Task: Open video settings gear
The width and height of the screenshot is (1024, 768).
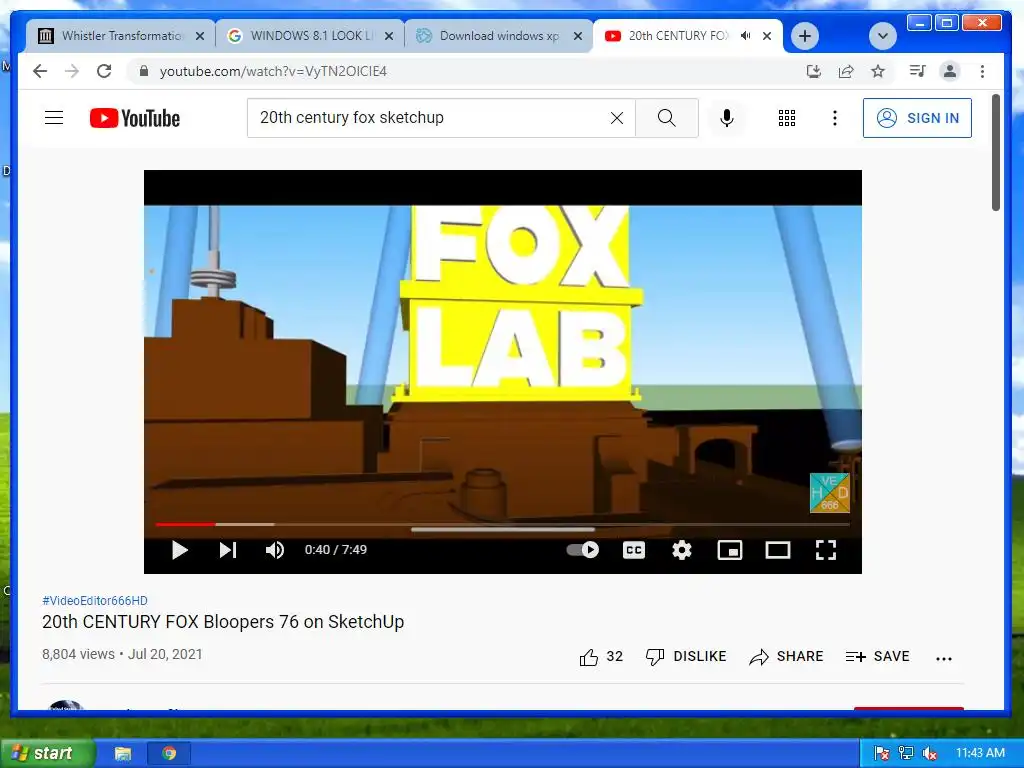Action: [682, 550]
